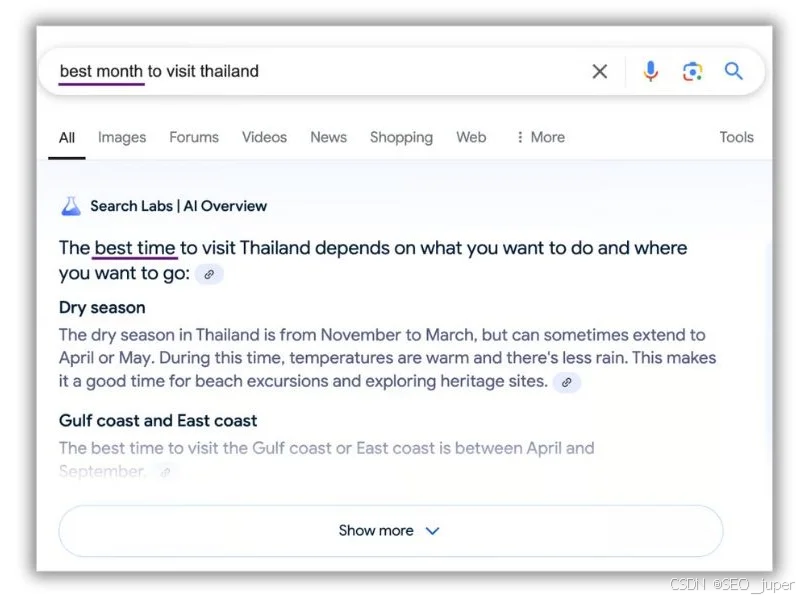Click the text 'it a good time for beach excursions'
The image size is (809, 600).
pyautogui.click(x=193, y=381)
